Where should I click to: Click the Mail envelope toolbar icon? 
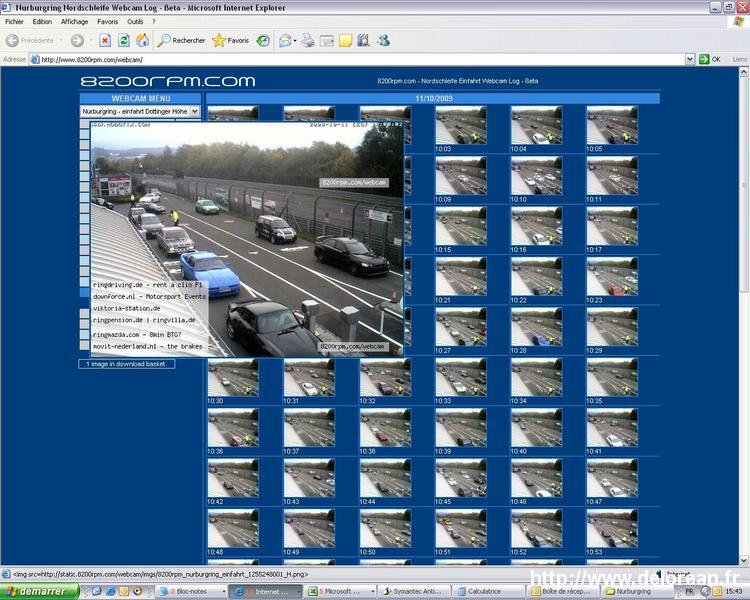pos(285,41)
